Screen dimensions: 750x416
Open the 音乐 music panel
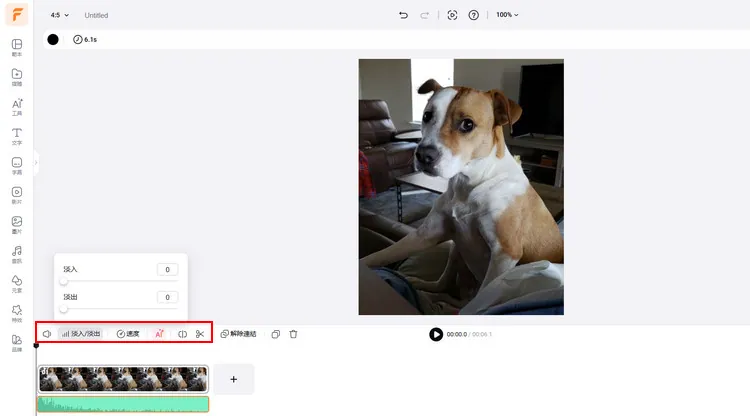(x=17, y=254)
